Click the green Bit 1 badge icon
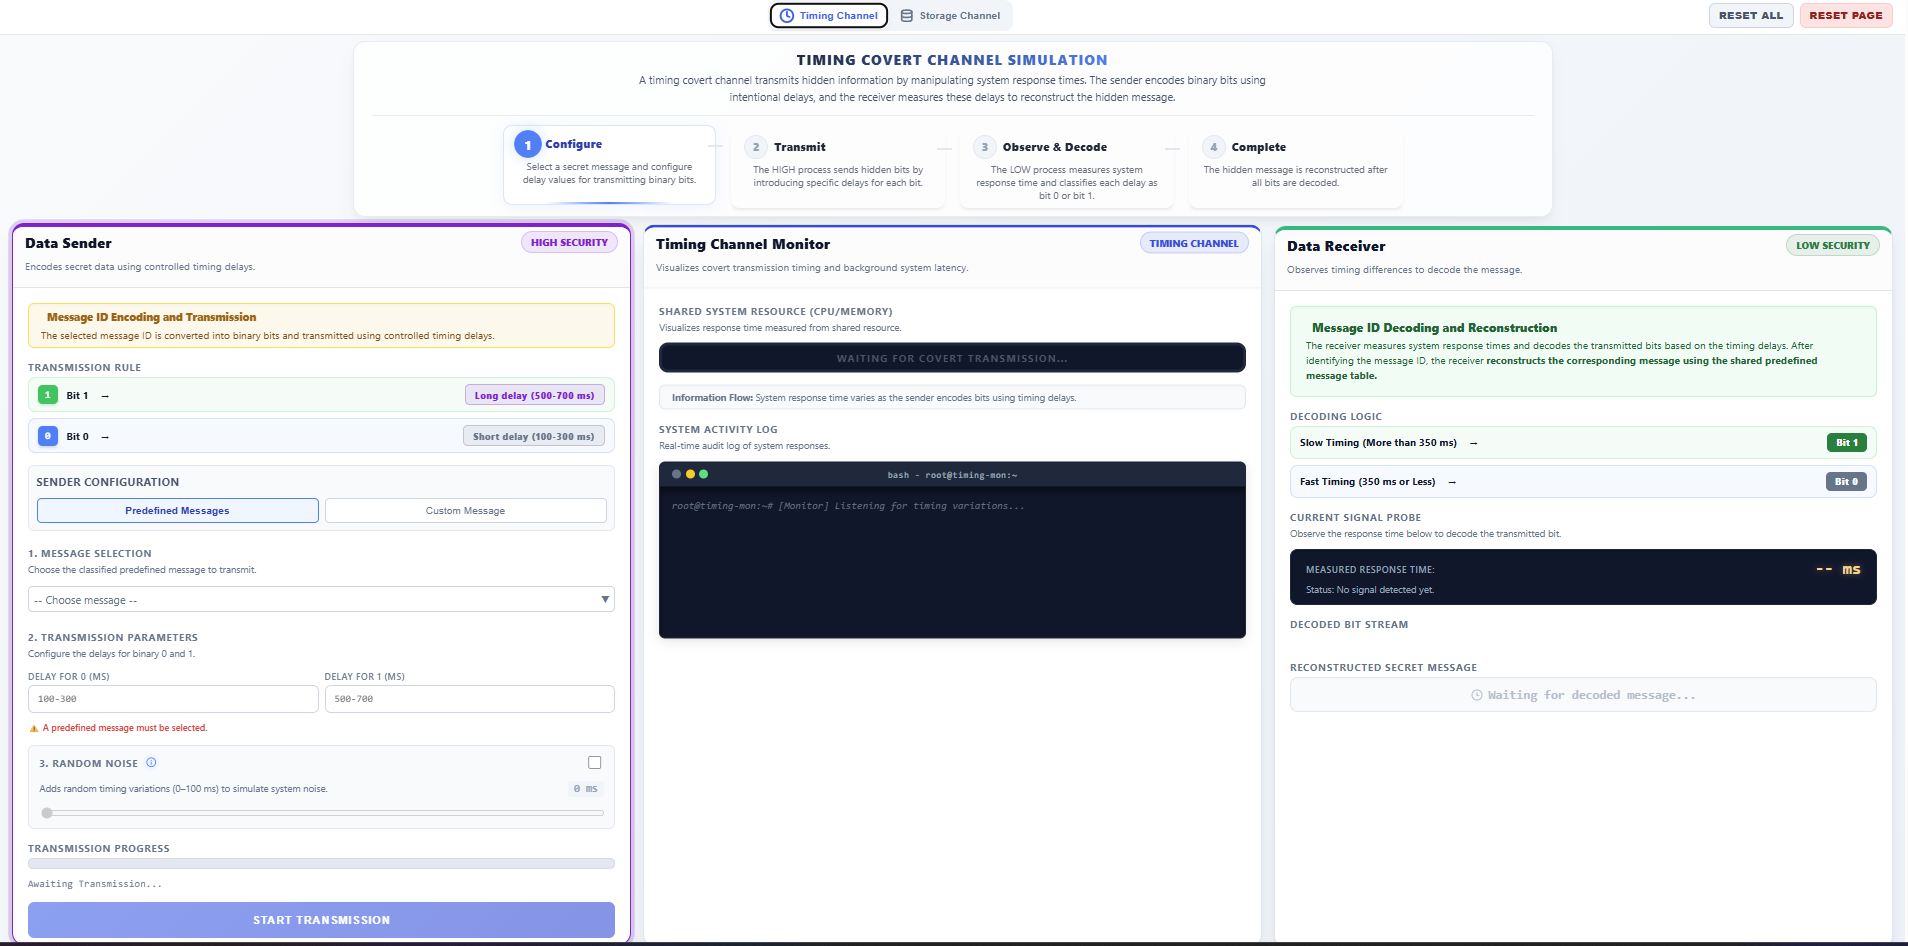The image size is (1908, 946). click(47, 395)
